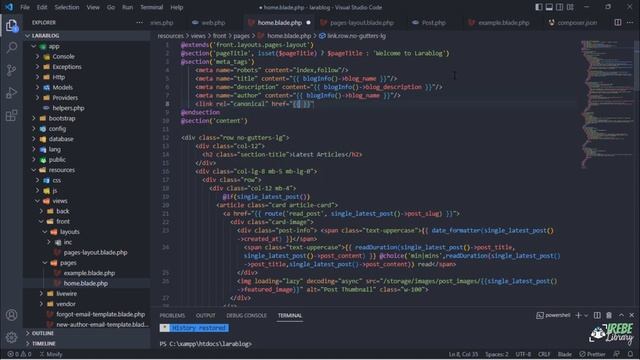Change UTF-8 encoding in status bar
Image resolution: width=640 pixels, height=360 pixels.
point(523,354)
